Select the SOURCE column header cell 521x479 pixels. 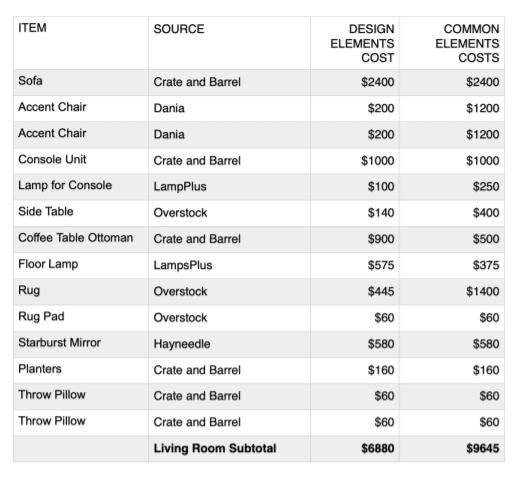pyautogui.click(x=229, y=43)
